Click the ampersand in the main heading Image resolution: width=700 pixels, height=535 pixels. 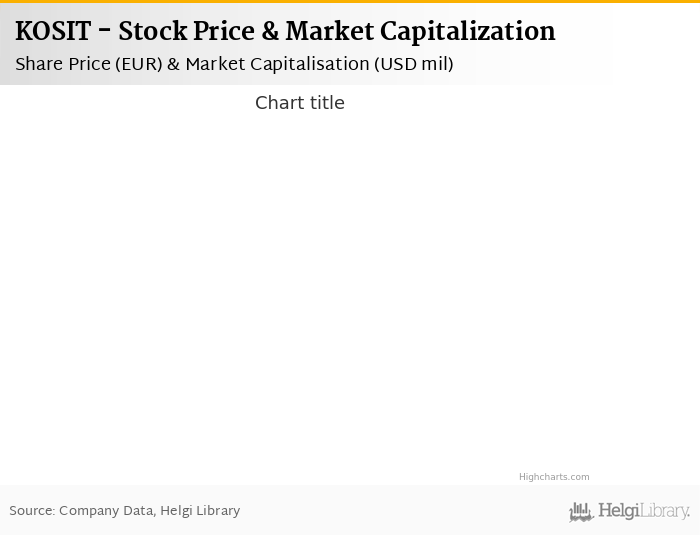[269, 32]
